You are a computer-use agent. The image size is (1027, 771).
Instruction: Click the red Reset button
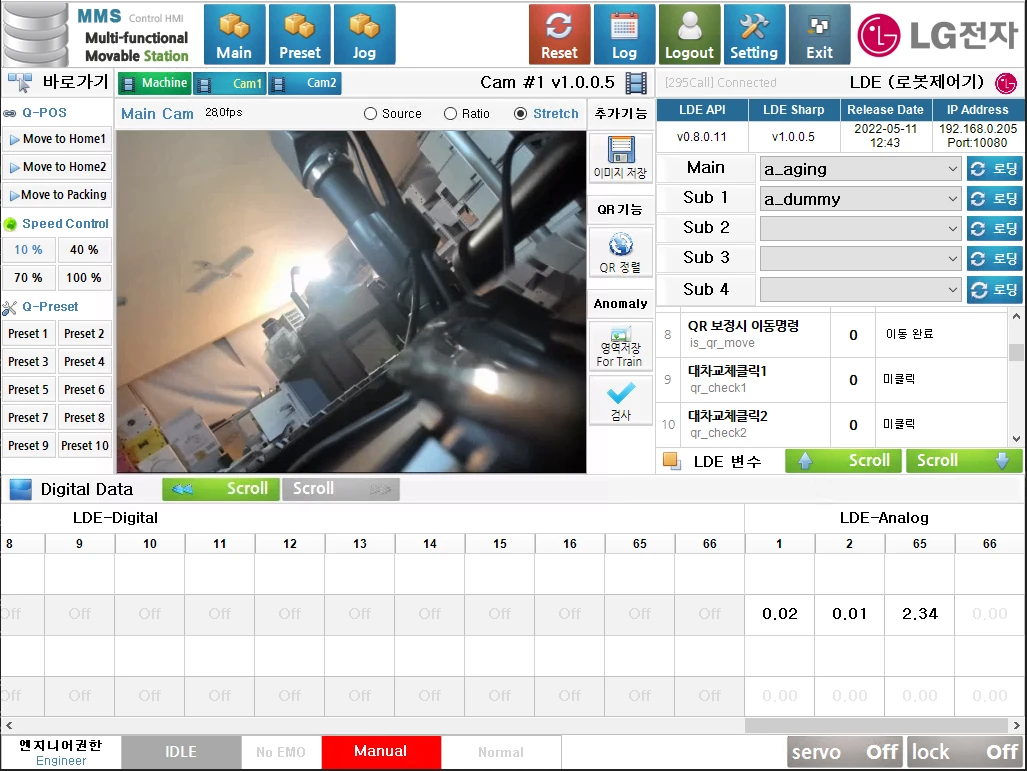click(559, 34)
